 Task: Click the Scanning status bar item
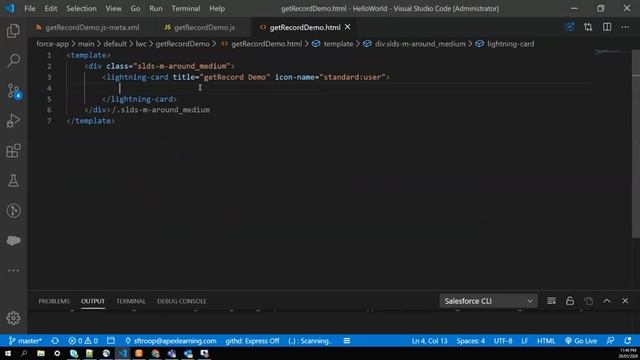point(310,341)
